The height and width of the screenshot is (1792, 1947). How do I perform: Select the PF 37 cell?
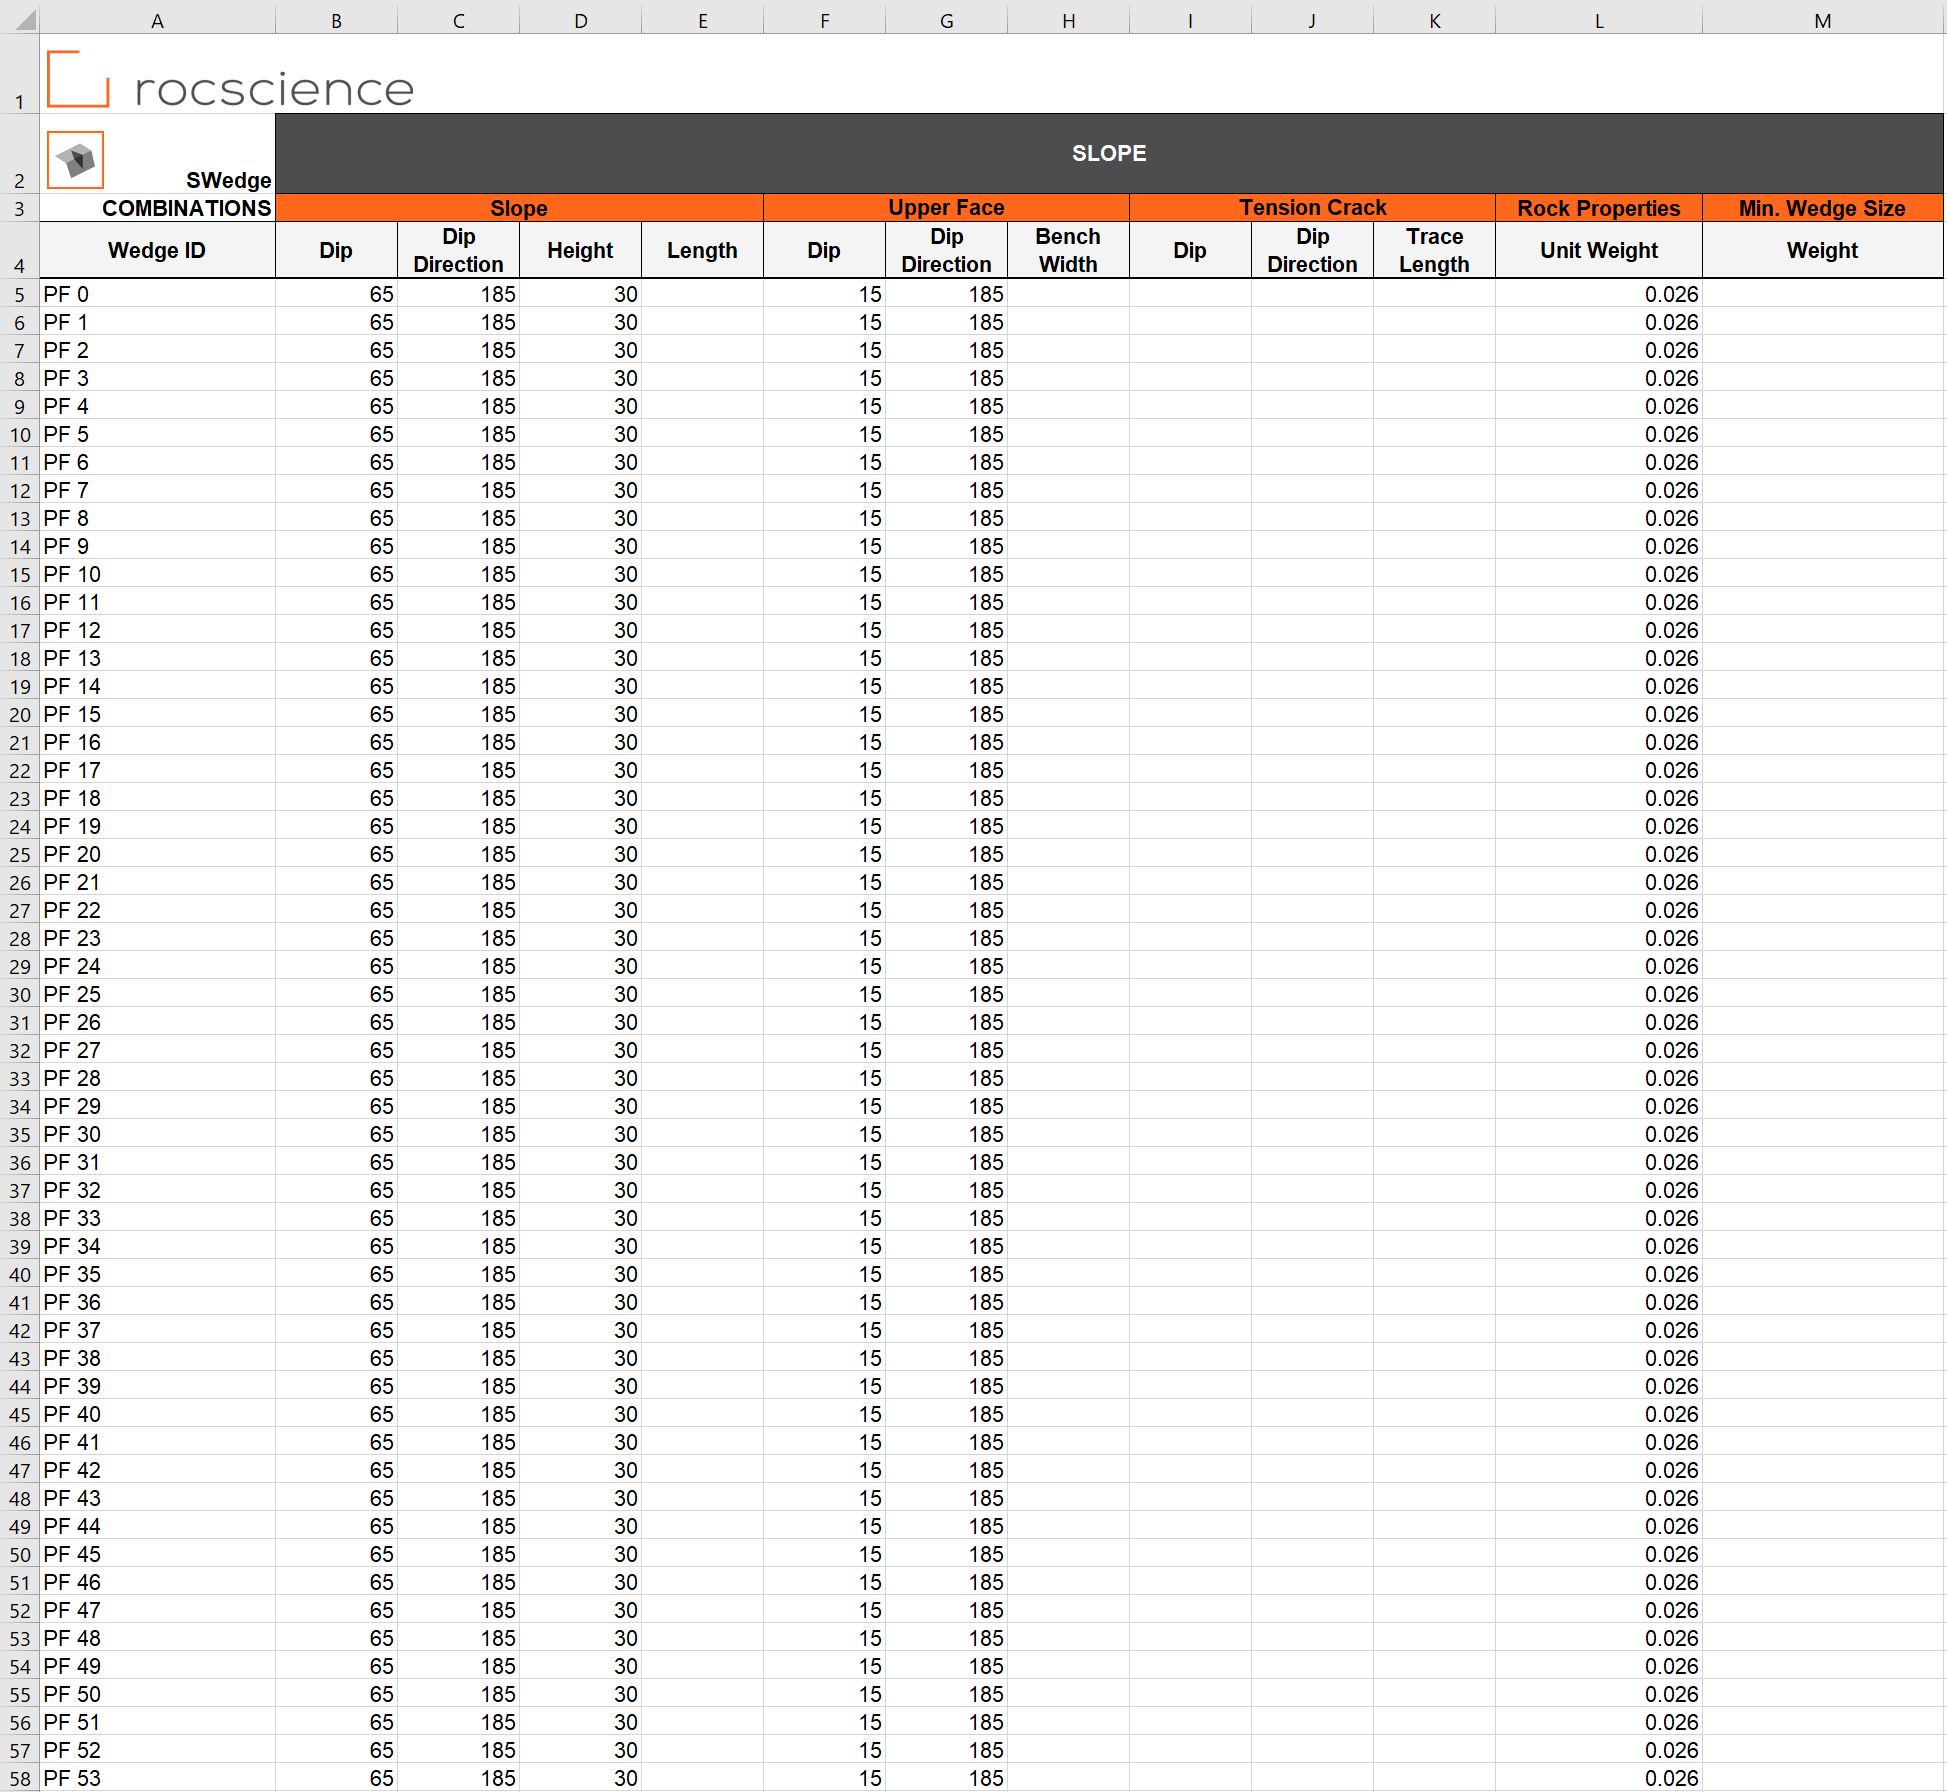[x=157, y=1330]
